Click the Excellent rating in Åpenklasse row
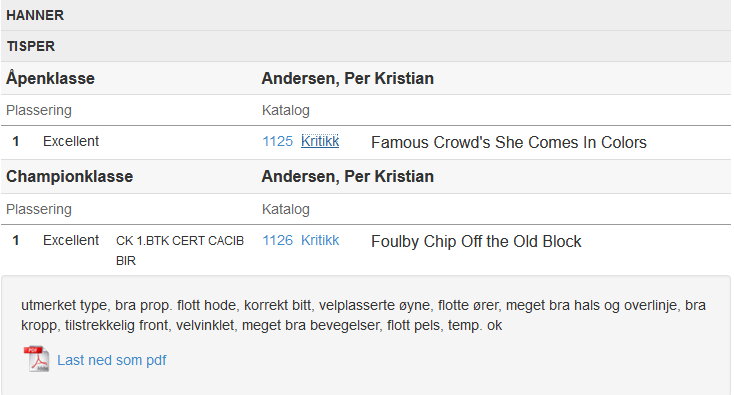Screen dimensions: 734x395 71,141
